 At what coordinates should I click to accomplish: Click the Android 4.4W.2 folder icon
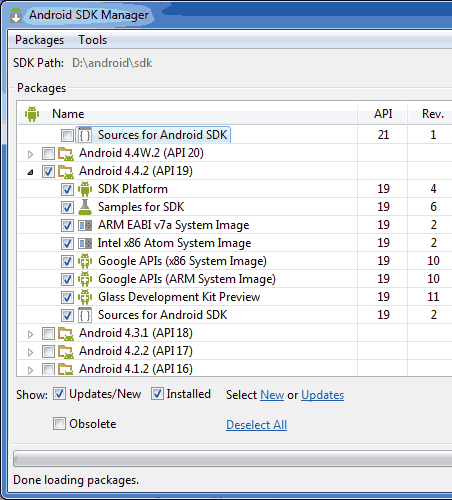pyautogui.click(x=66, y=153)
